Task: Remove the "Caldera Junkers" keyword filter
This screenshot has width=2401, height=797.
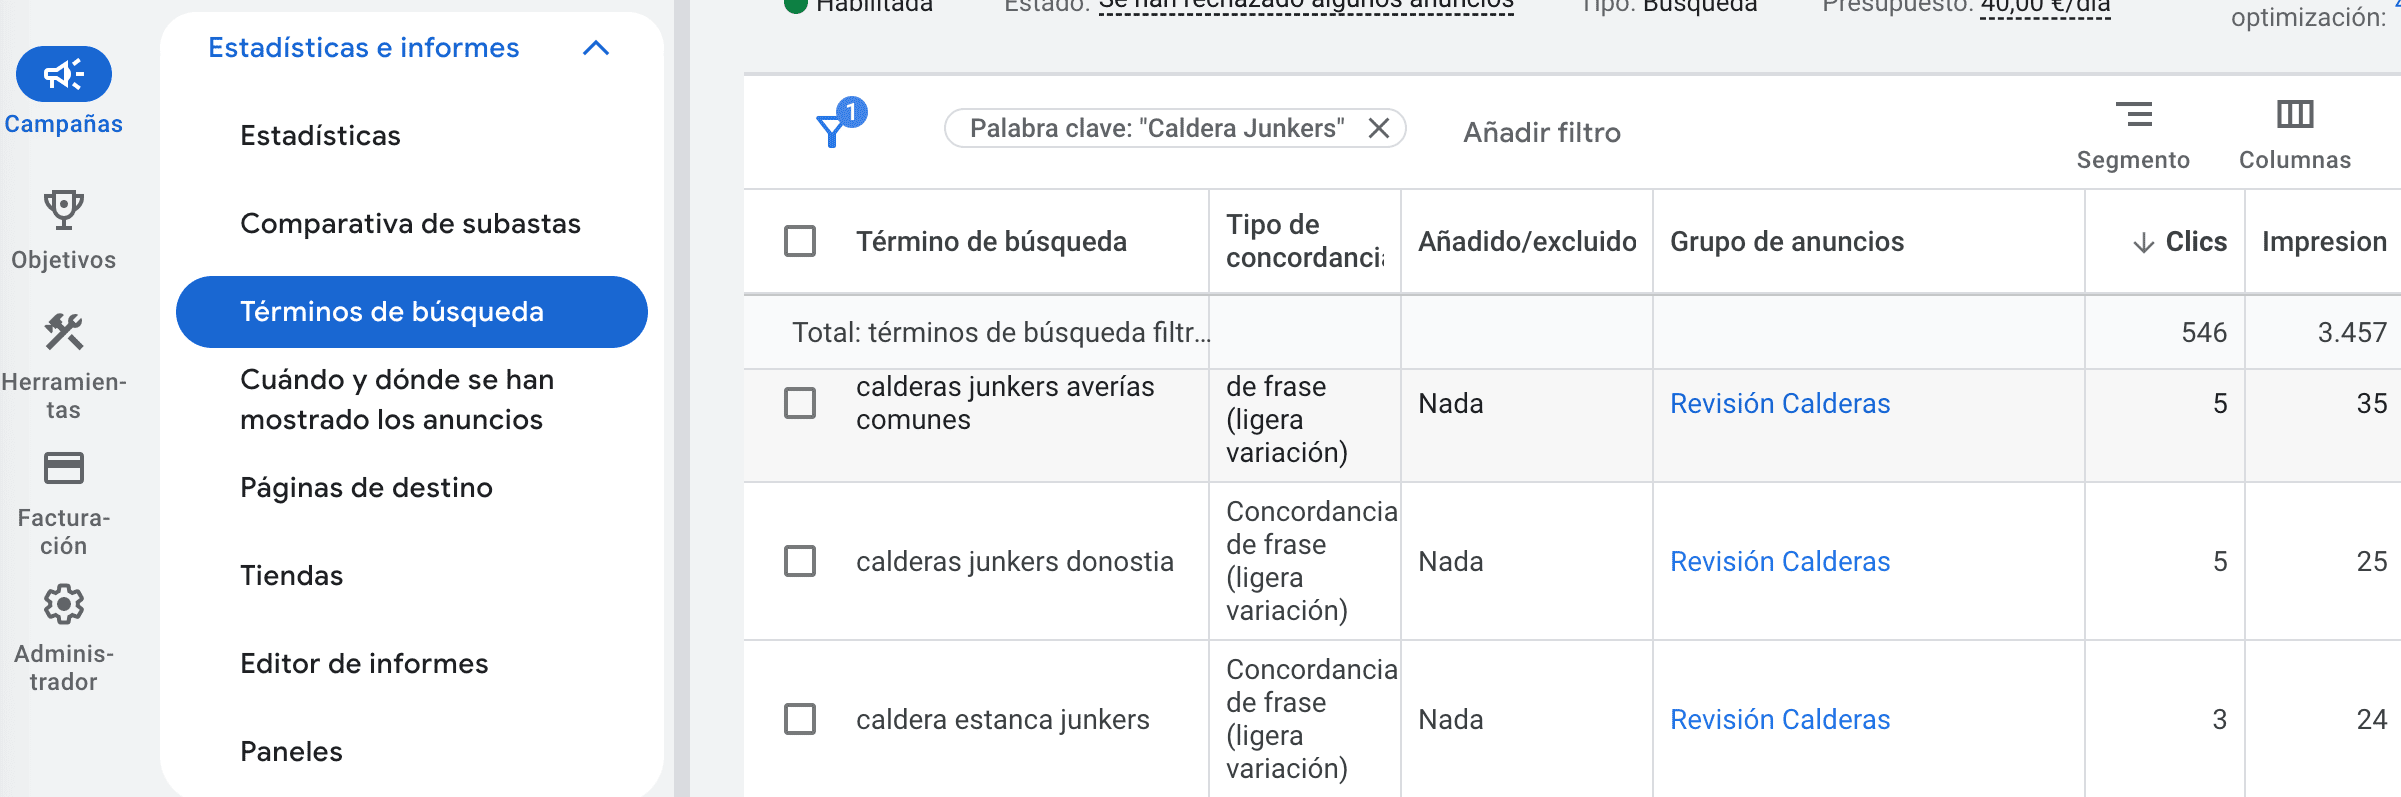Action: pos(1379,128)
